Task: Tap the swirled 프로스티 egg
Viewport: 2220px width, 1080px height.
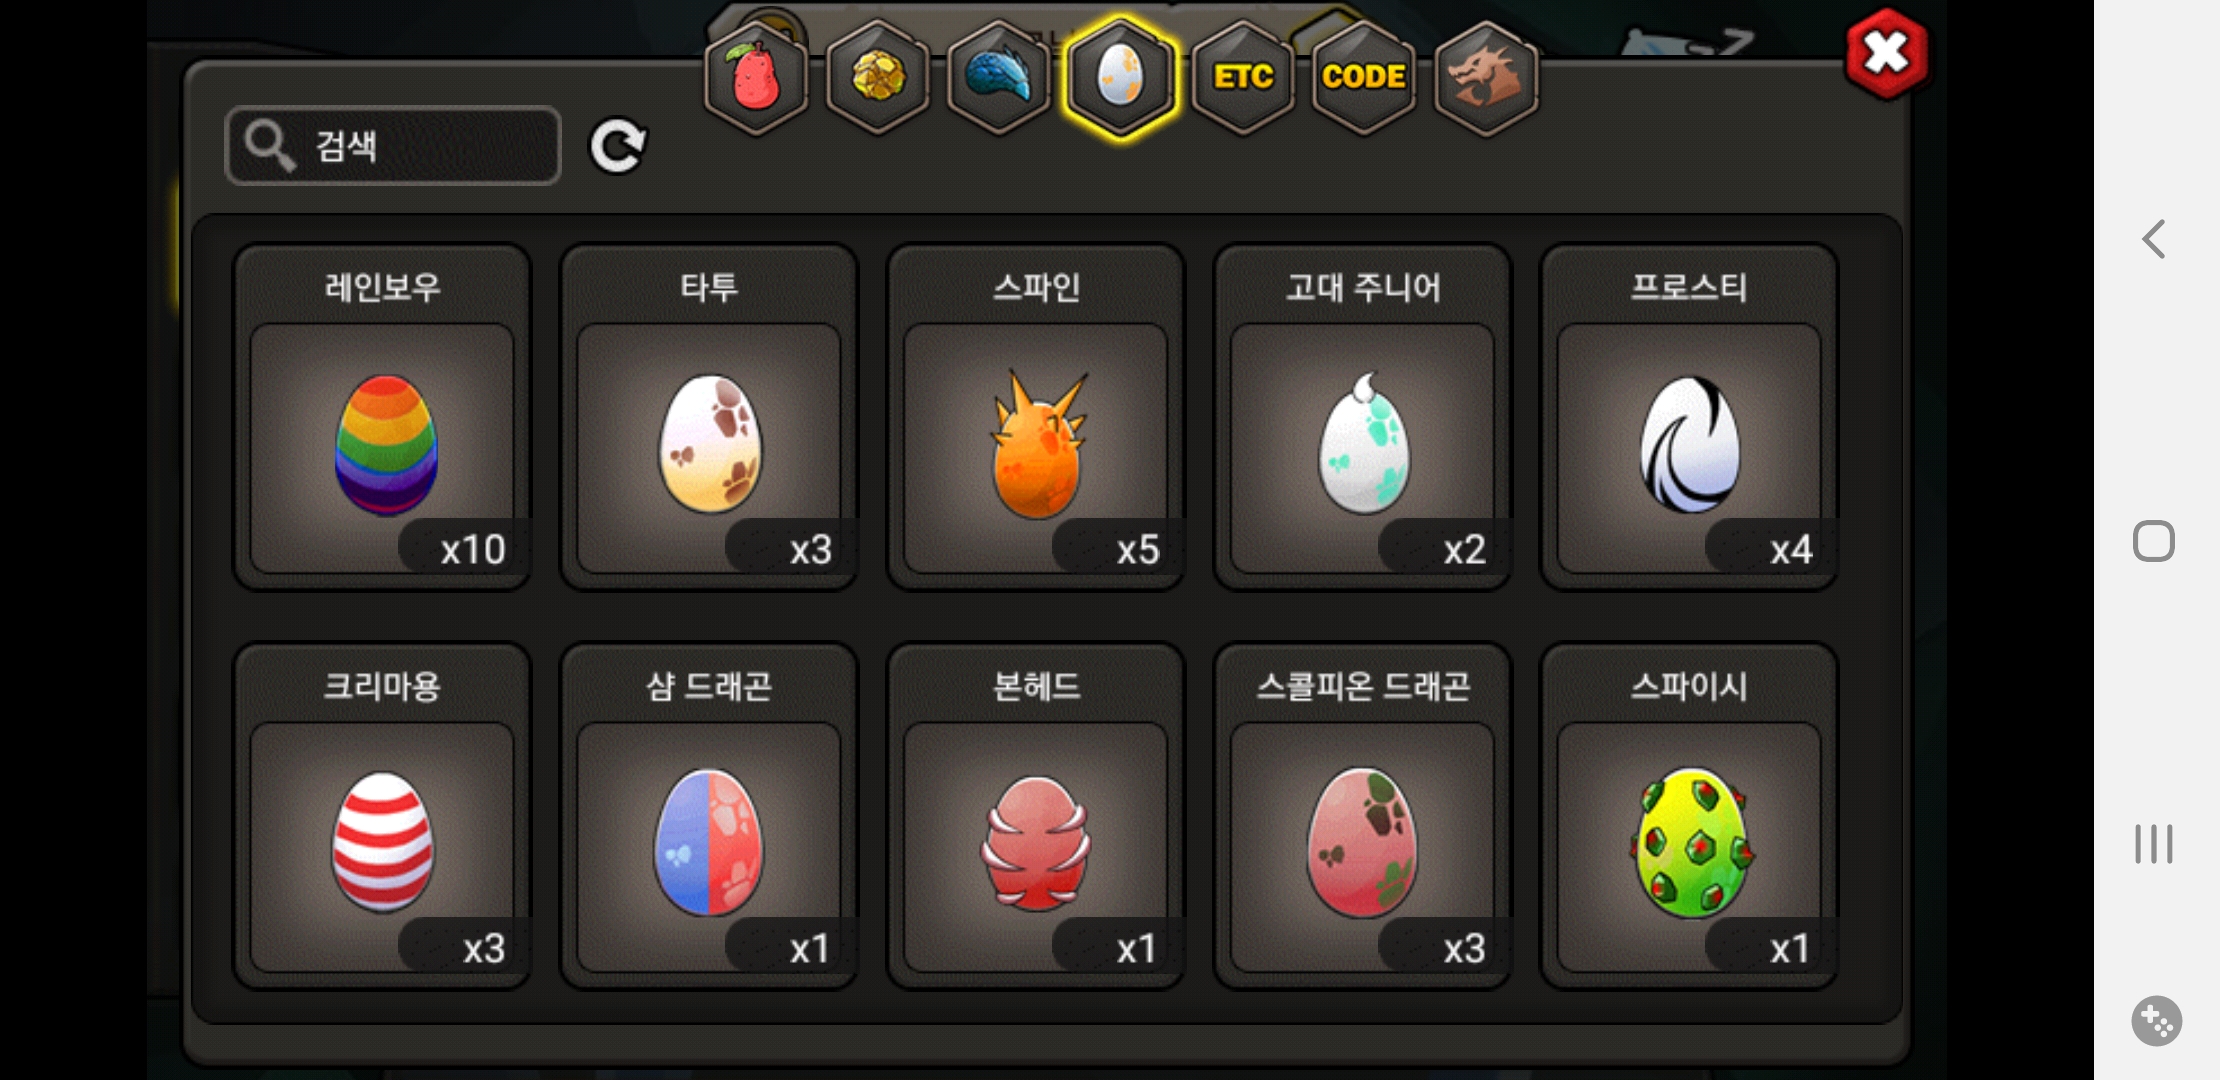Action: pos(1690,417)
